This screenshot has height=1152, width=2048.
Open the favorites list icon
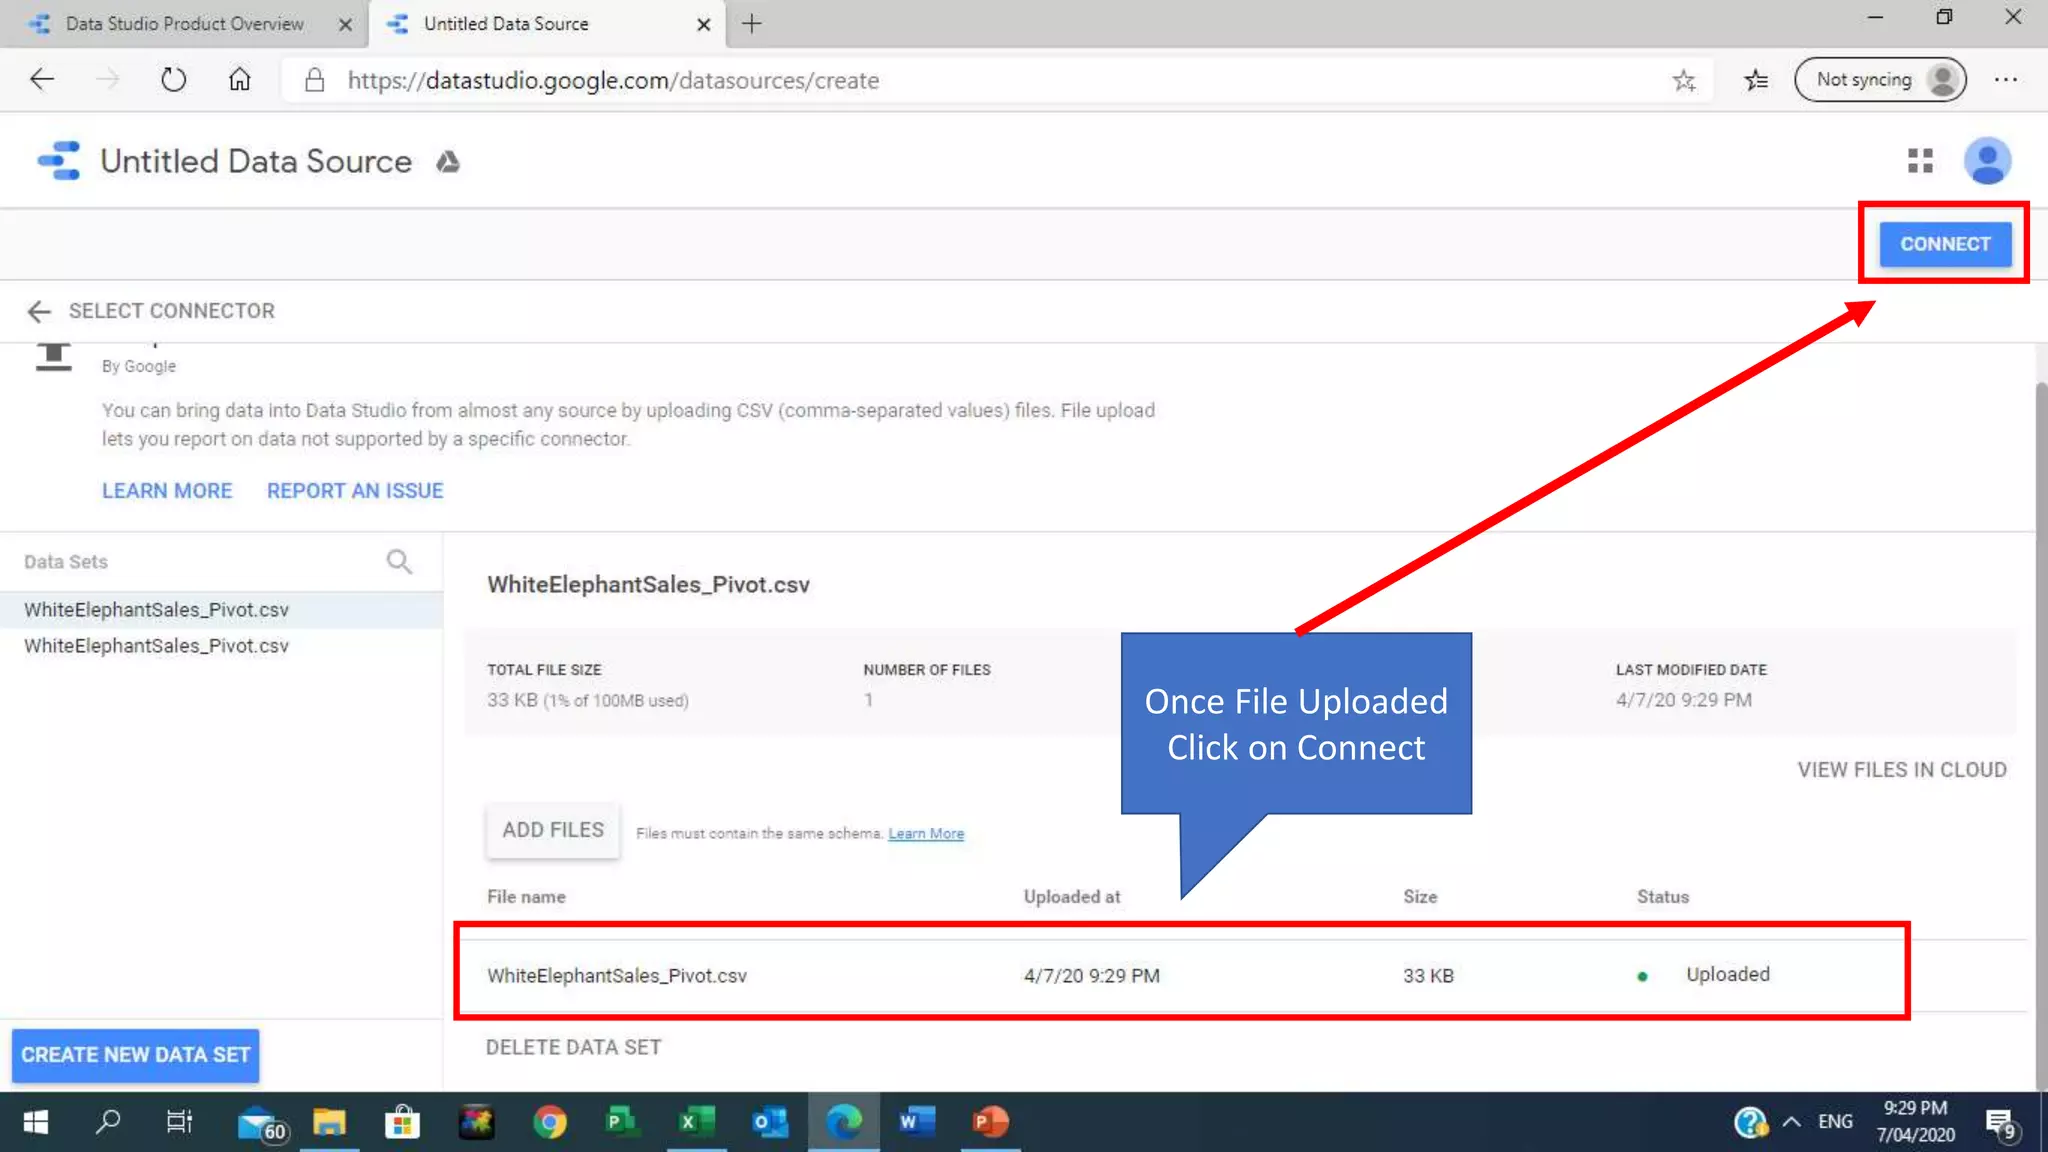(x=1756, y=80)
